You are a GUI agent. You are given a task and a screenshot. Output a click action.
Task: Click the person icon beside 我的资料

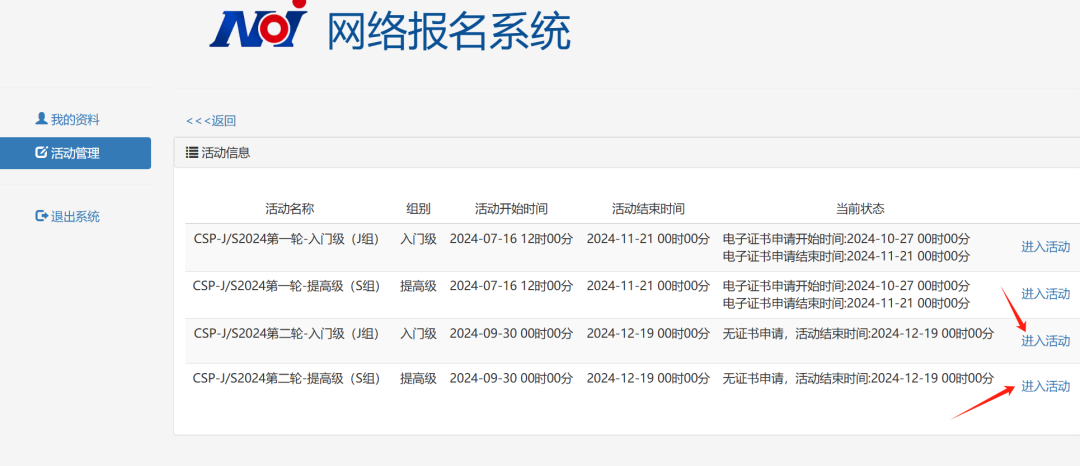pos(41,119)
